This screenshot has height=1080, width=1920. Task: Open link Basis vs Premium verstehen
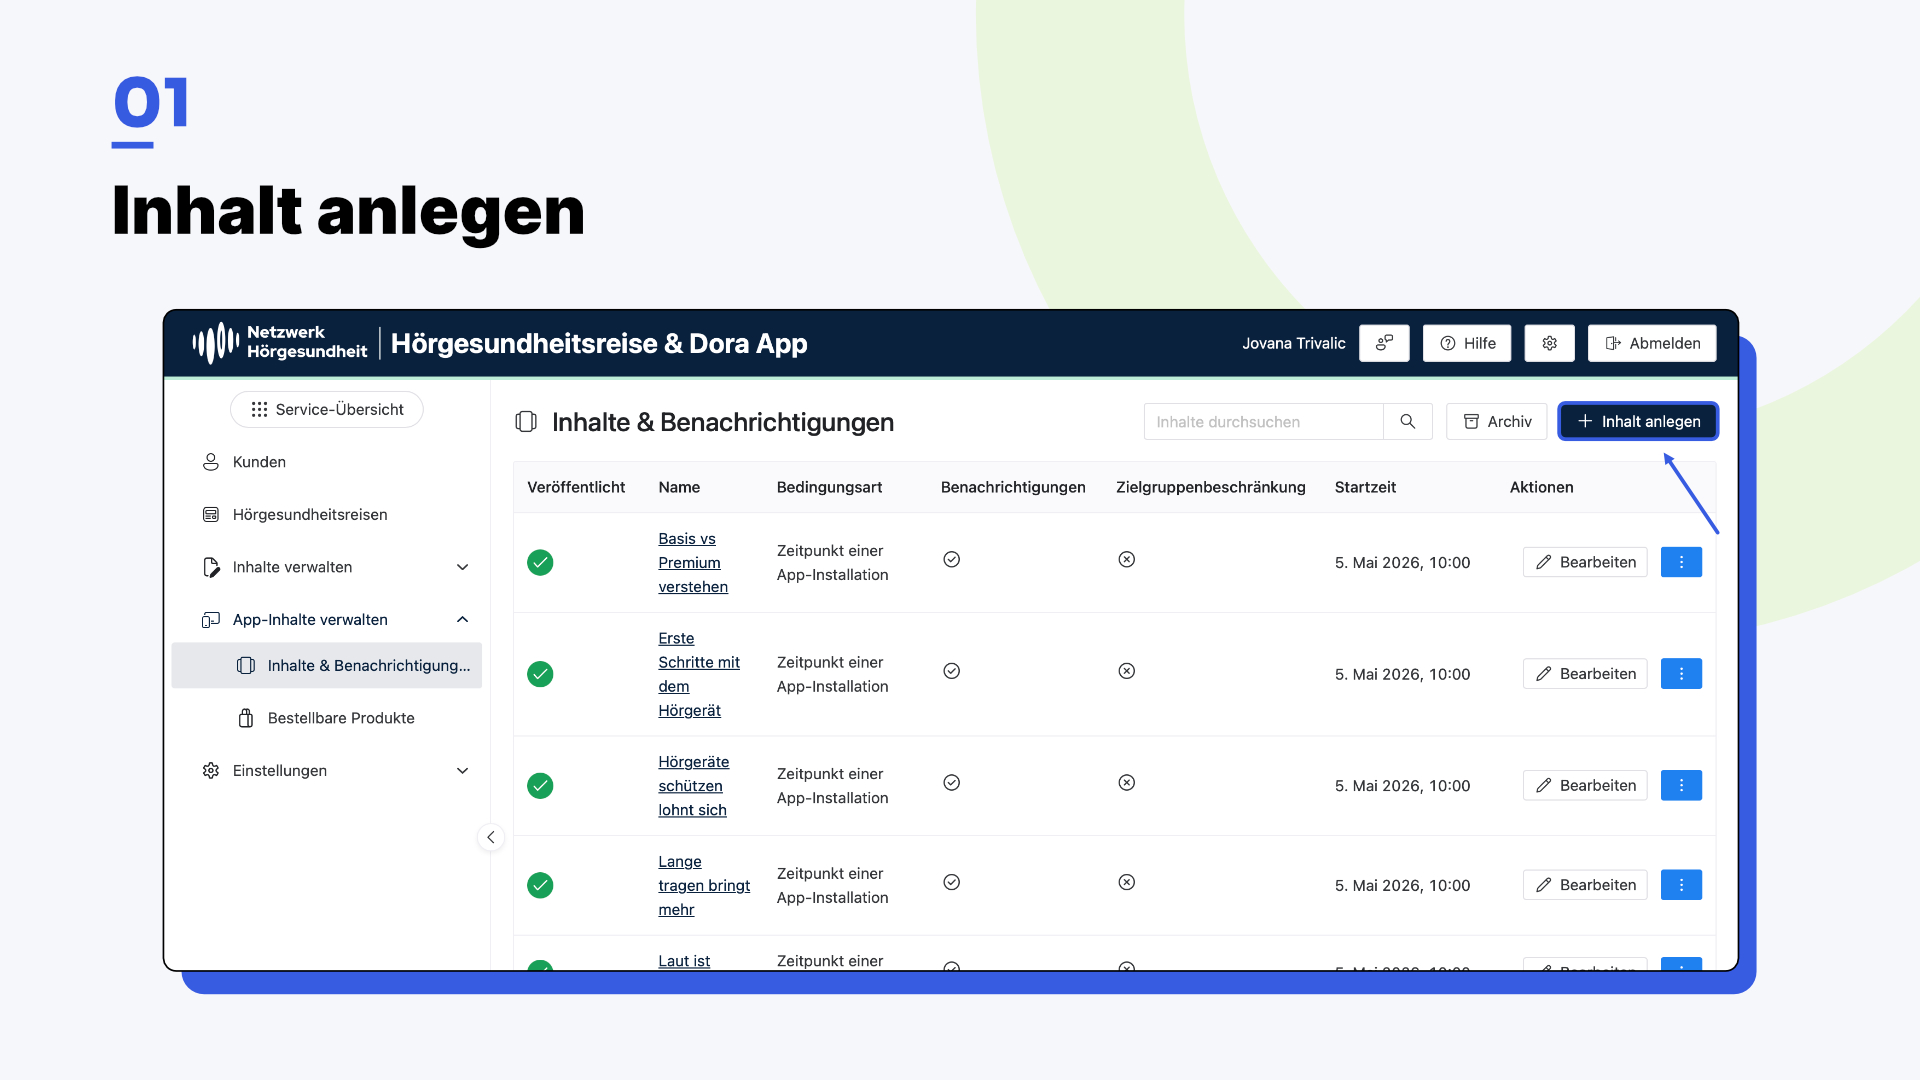coord(693,563)
